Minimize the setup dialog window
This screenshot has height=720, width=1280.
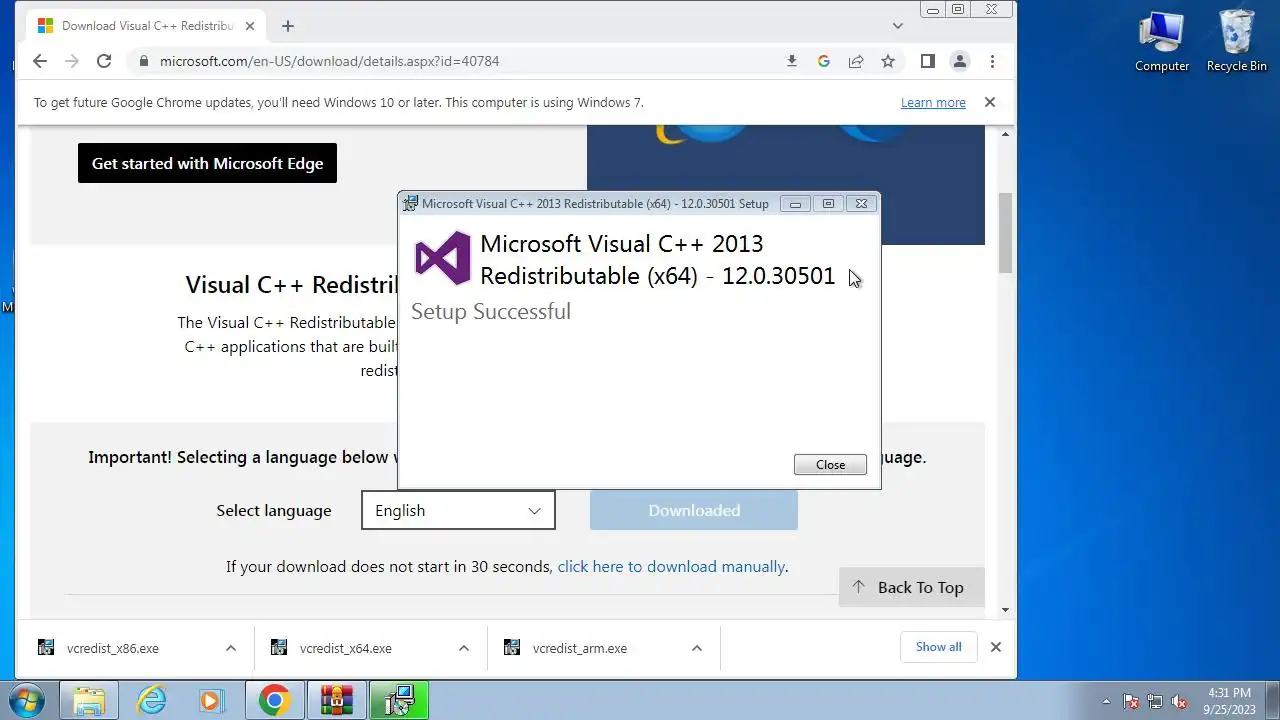(x=795, y=203)
